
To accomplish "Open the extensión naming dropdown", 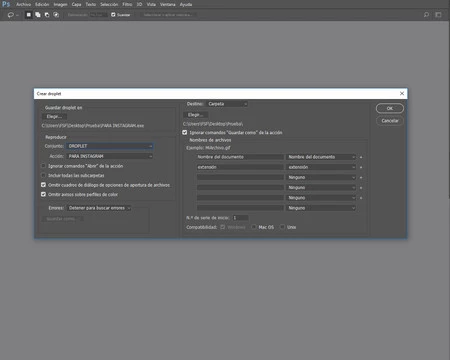I will point(321,167).
